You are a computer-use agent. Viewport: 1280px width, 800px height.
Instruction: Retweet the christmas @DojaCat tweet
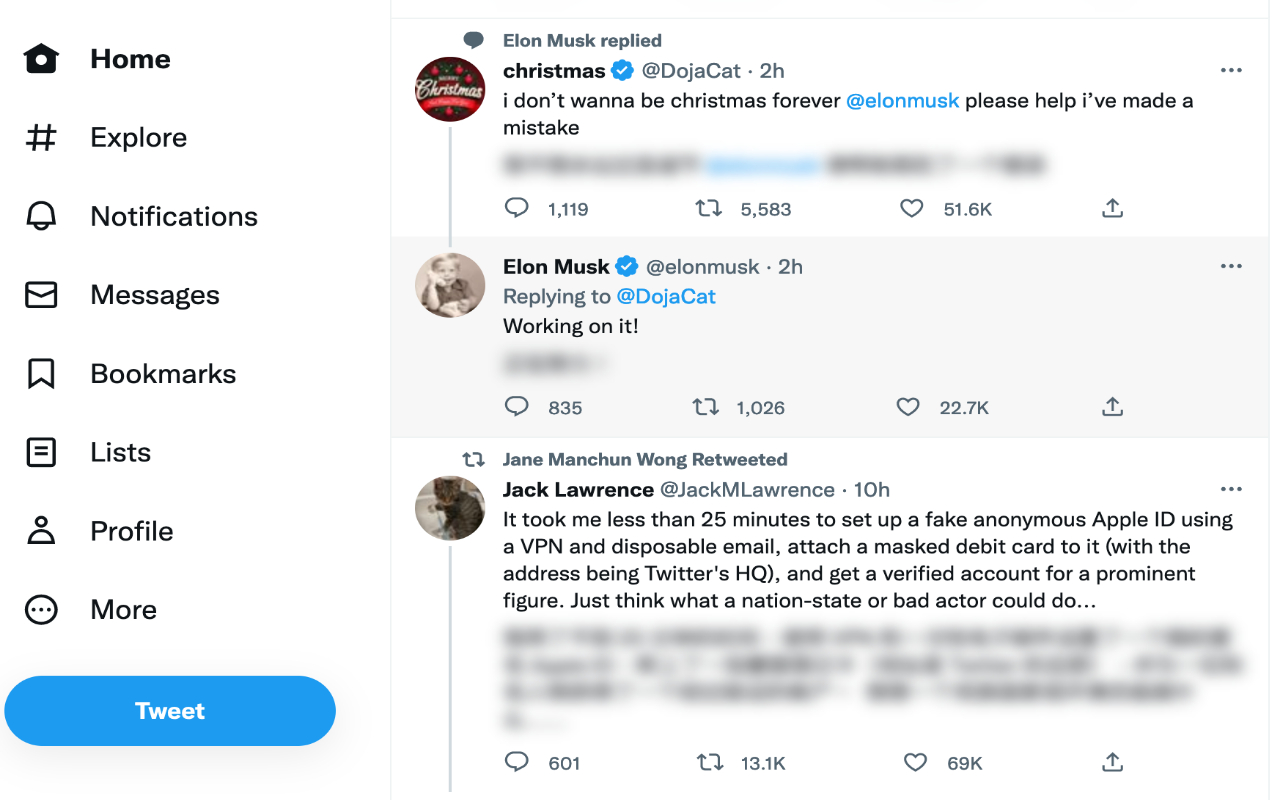pyautogui.click(x=709, y=208)
